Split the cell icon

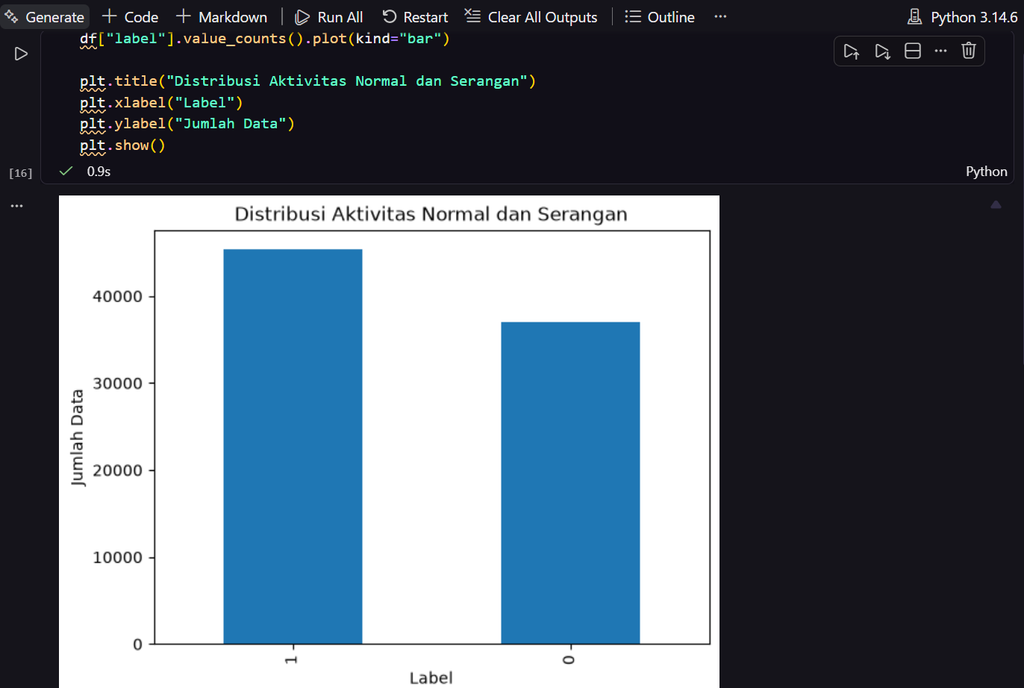(x=912, y=51)
